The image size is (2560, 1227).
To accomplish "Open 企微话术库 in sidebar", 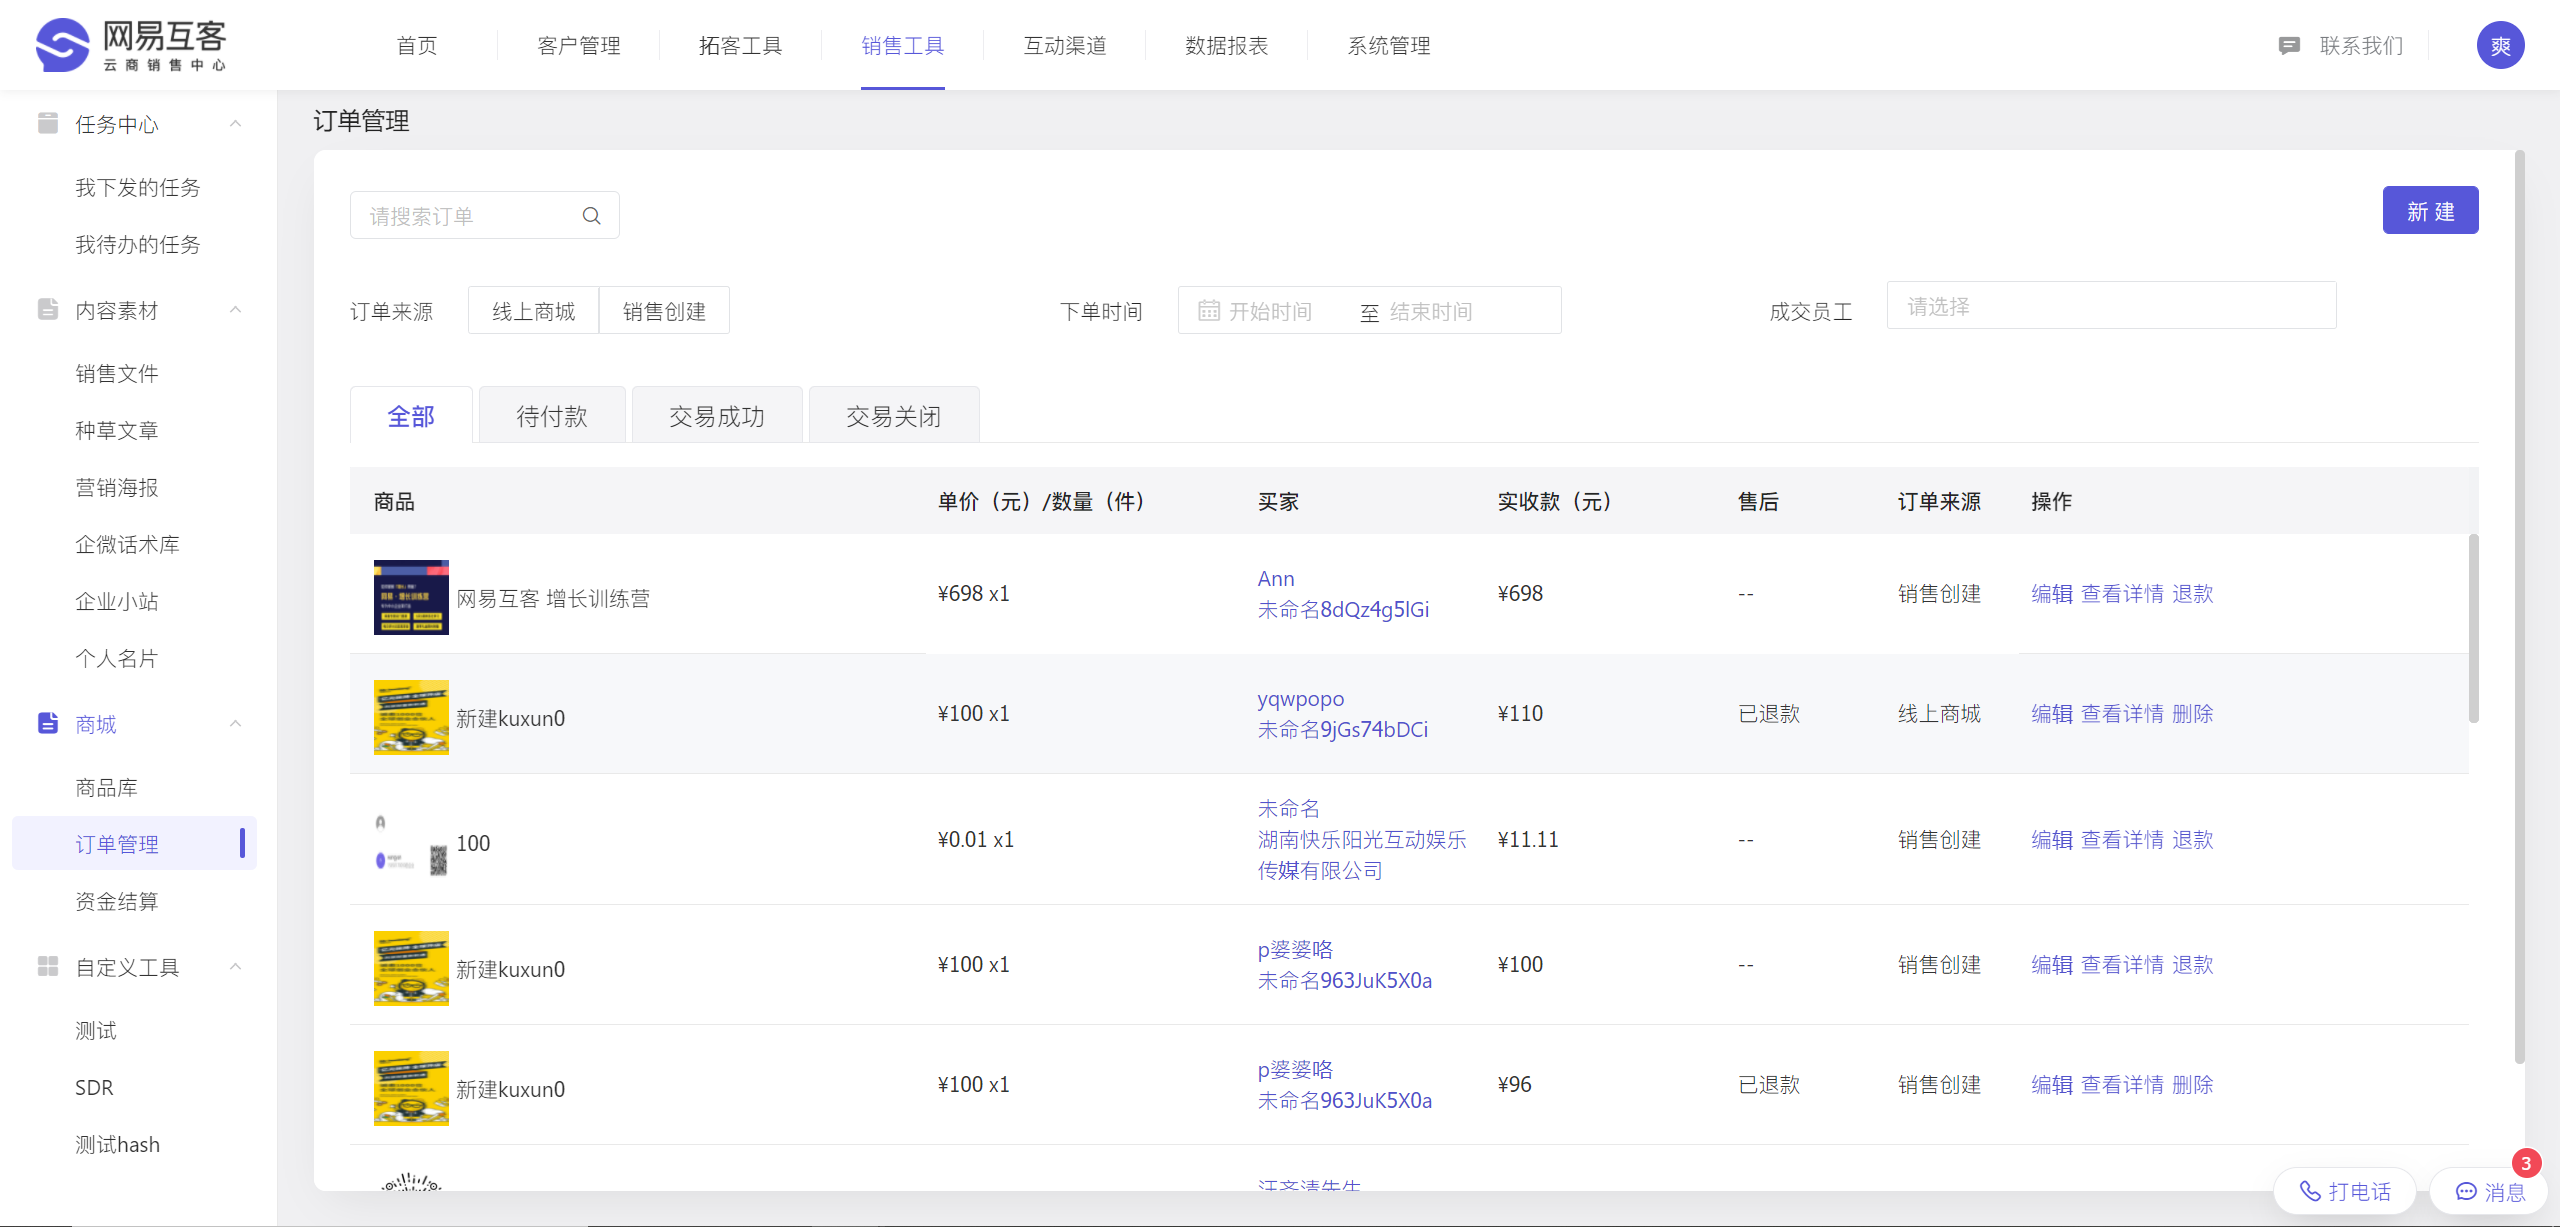I will [128, 544].
